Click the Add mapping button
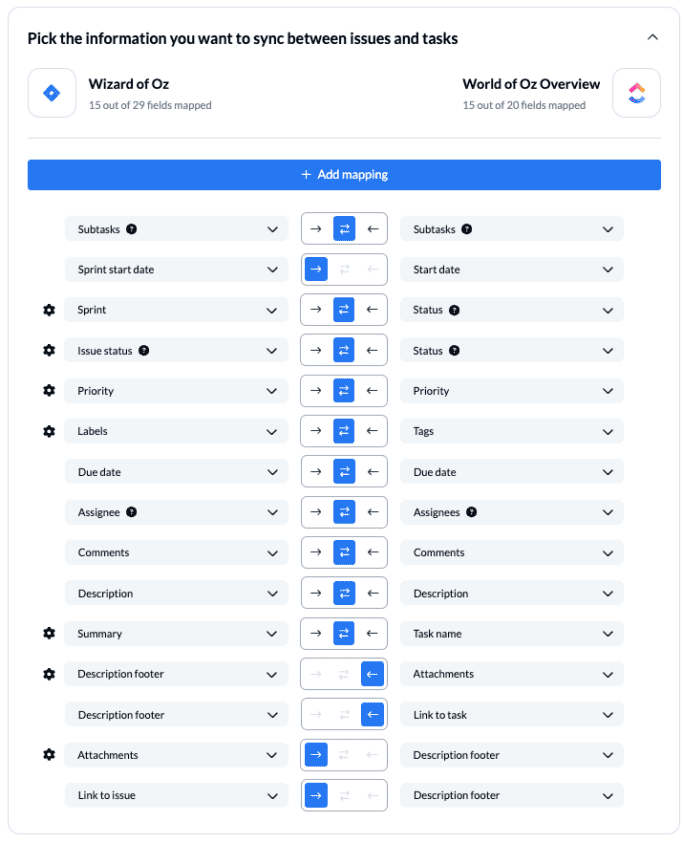The image size is (683, 843). point(344,174)
